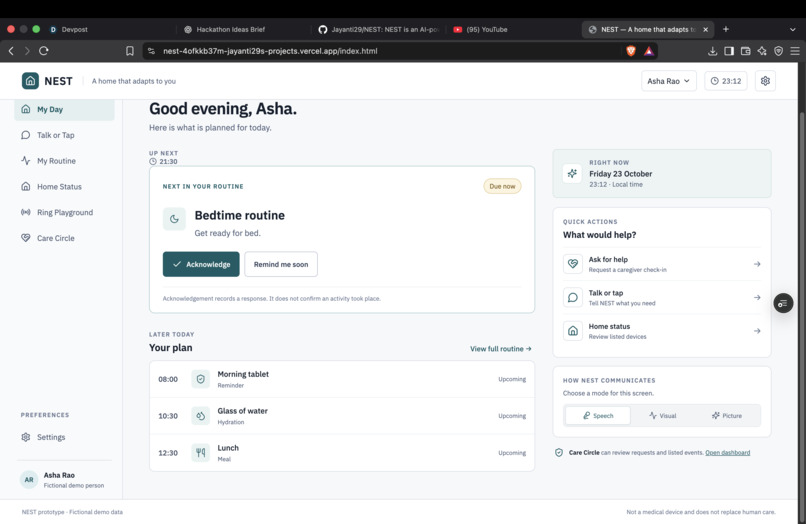Open View full routine link
Screen dimensions: 806x524
coord(501,349)
